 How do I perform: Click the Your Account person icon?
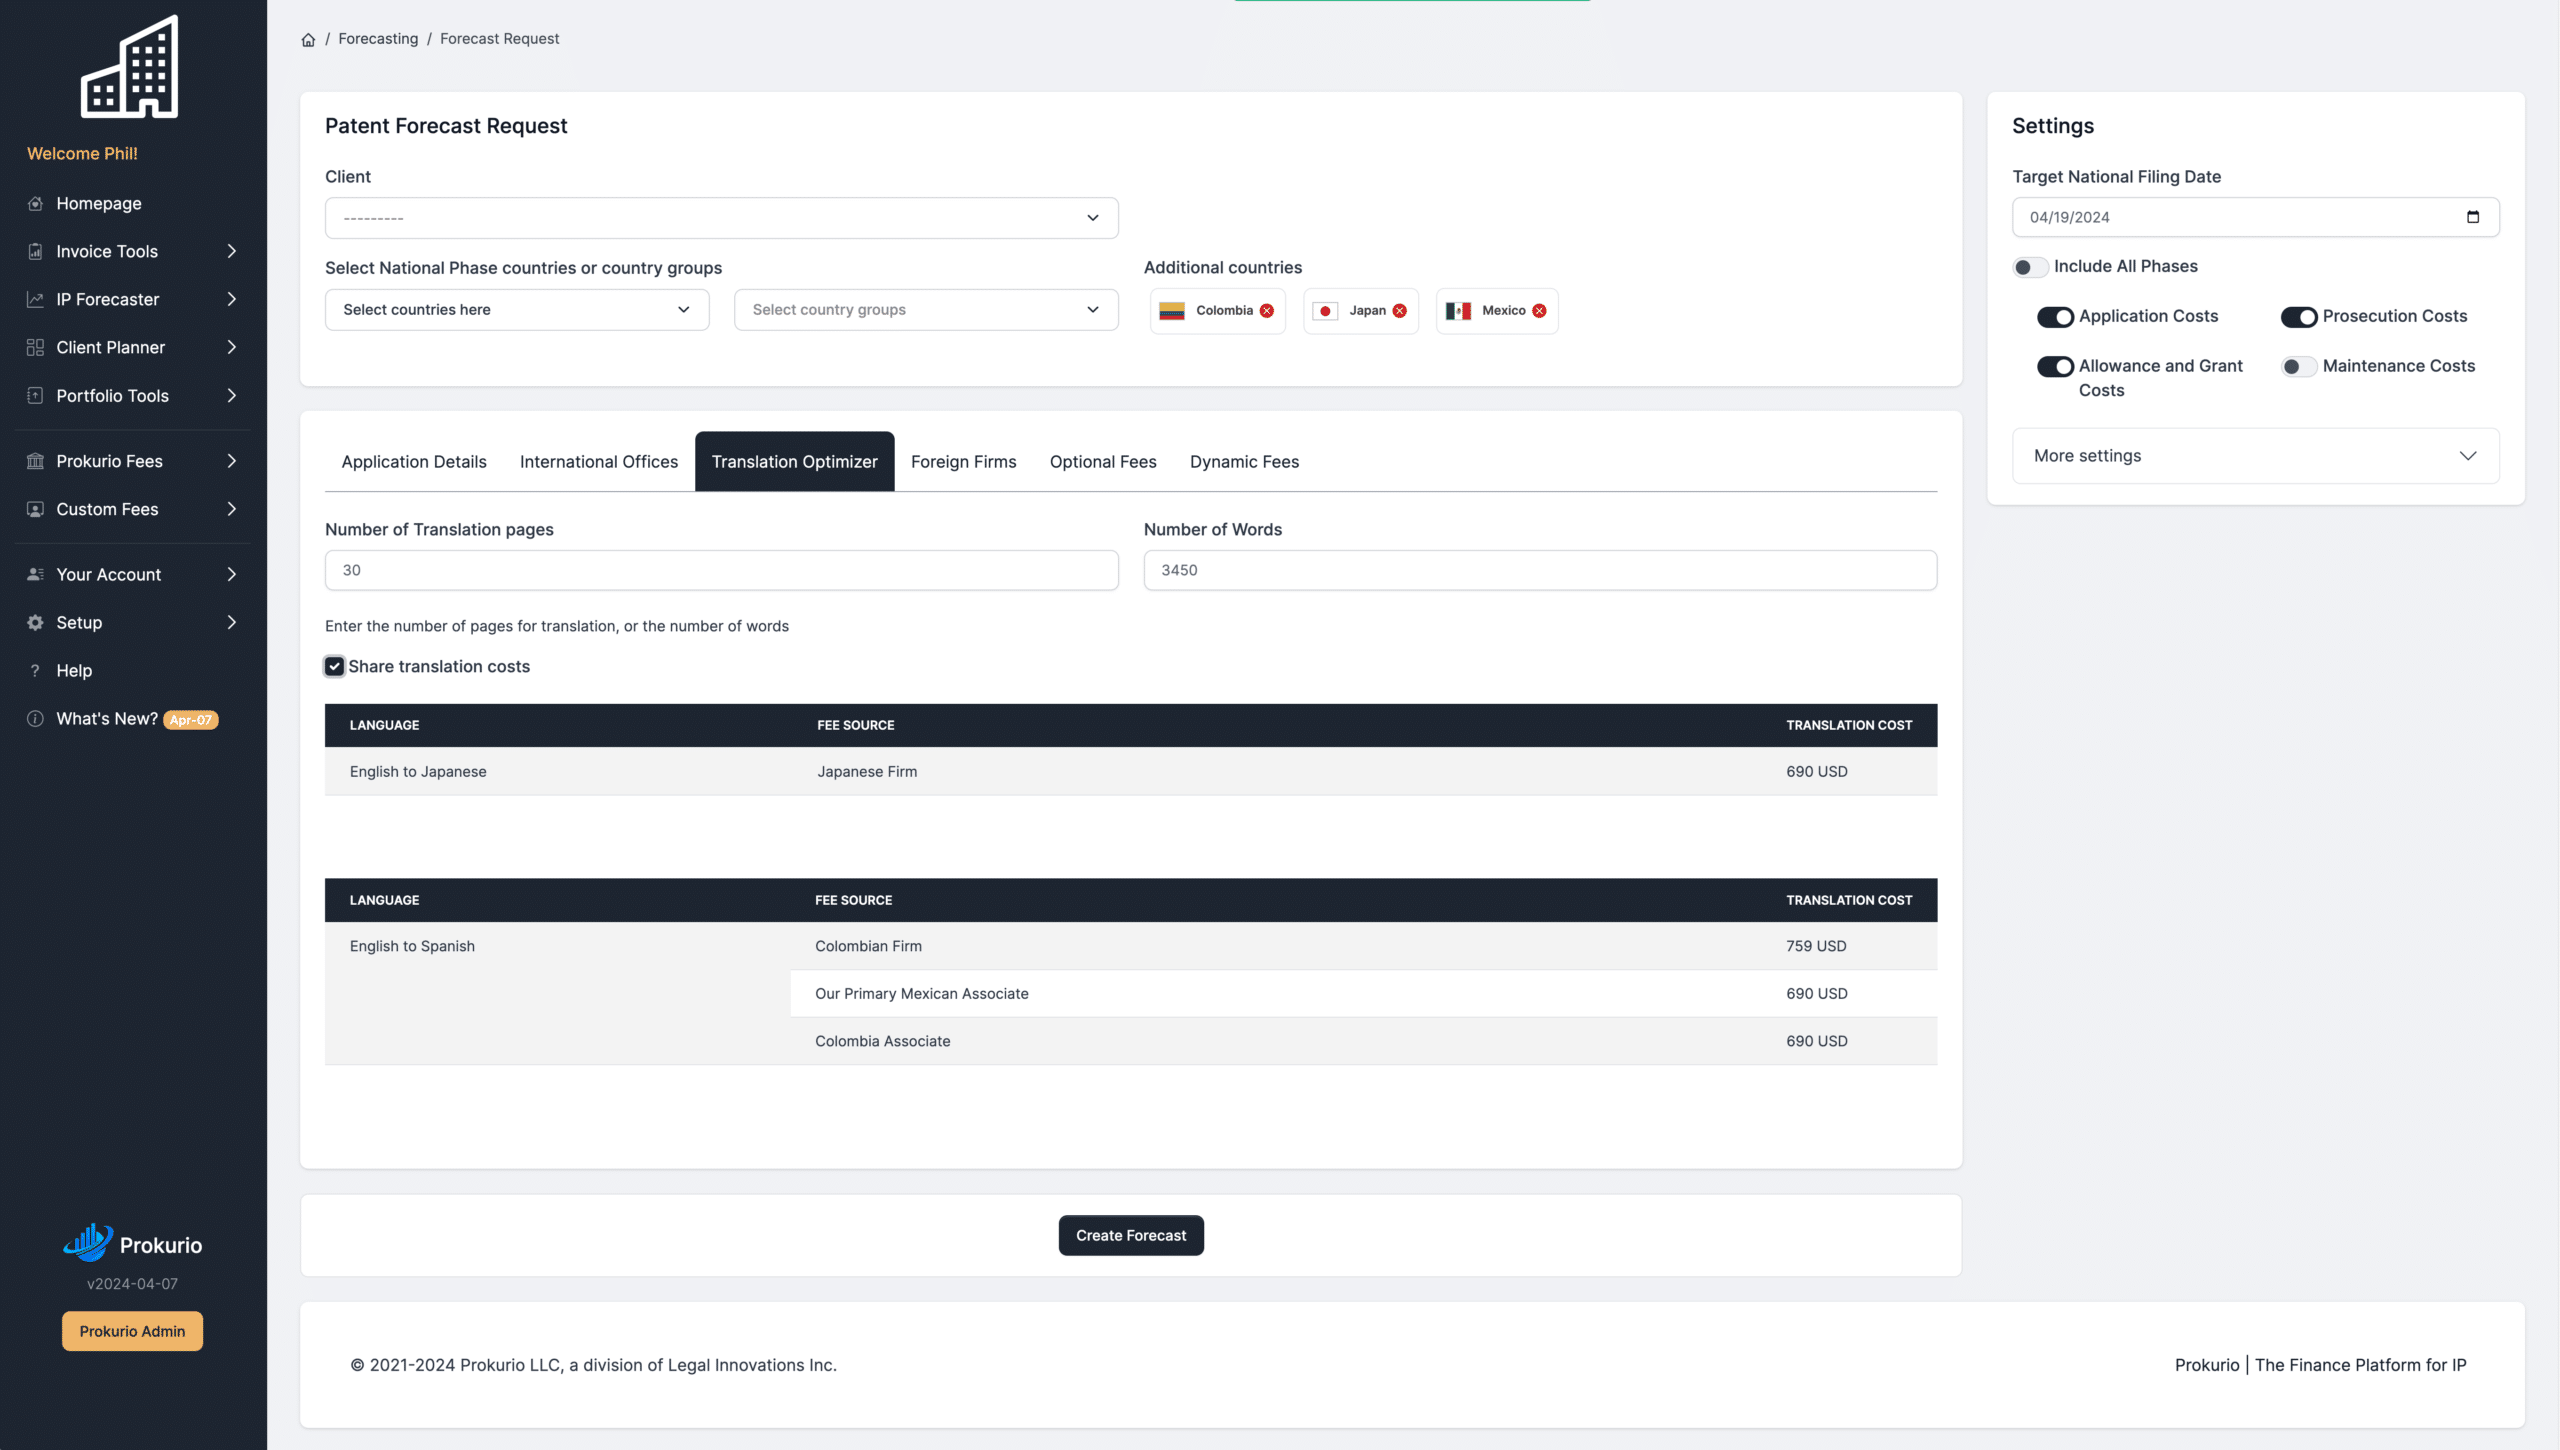[35, 575]
